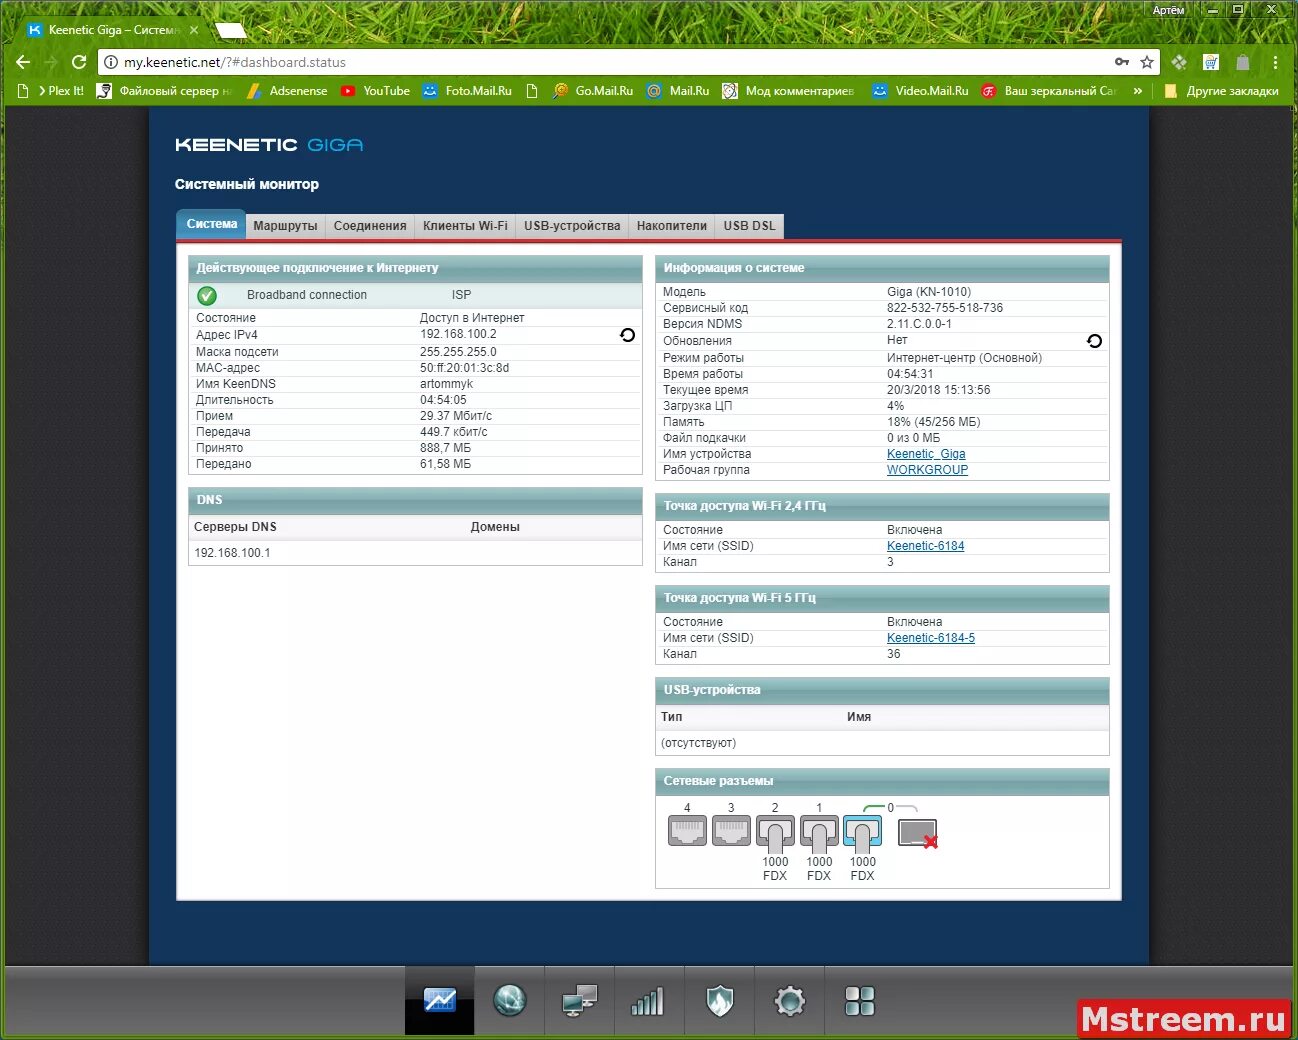
Task: Open the Chrome menu three dots
Action: [1275, 62]
